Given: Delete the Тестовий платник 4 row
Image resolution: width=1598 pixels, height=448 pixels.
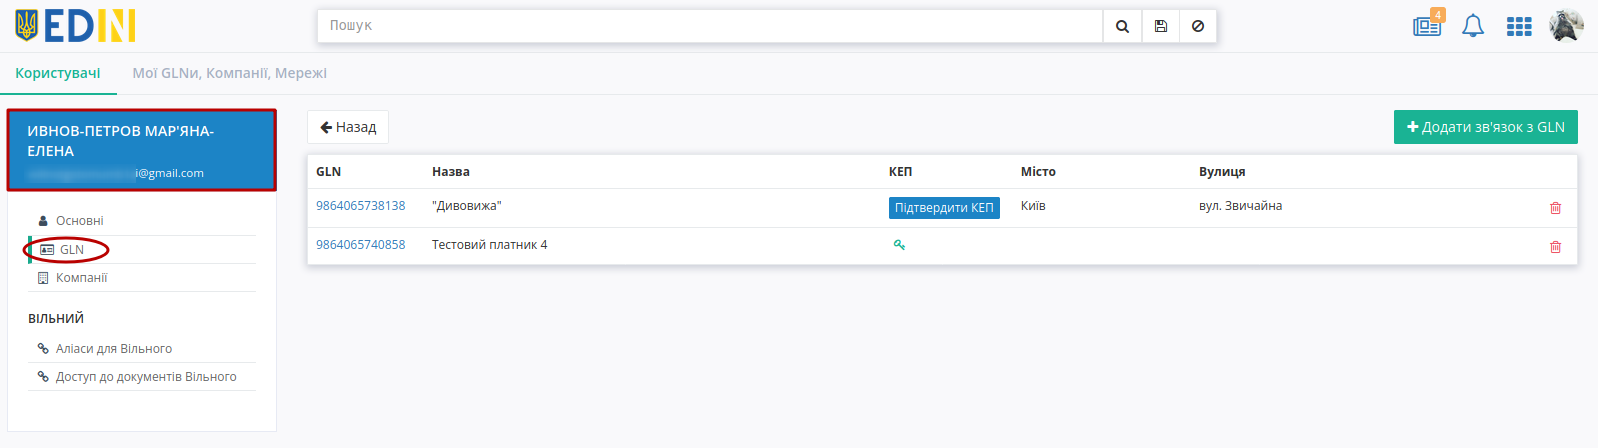Looking at the screenshot, I should pyautogui.click(x=1555, y=247).
